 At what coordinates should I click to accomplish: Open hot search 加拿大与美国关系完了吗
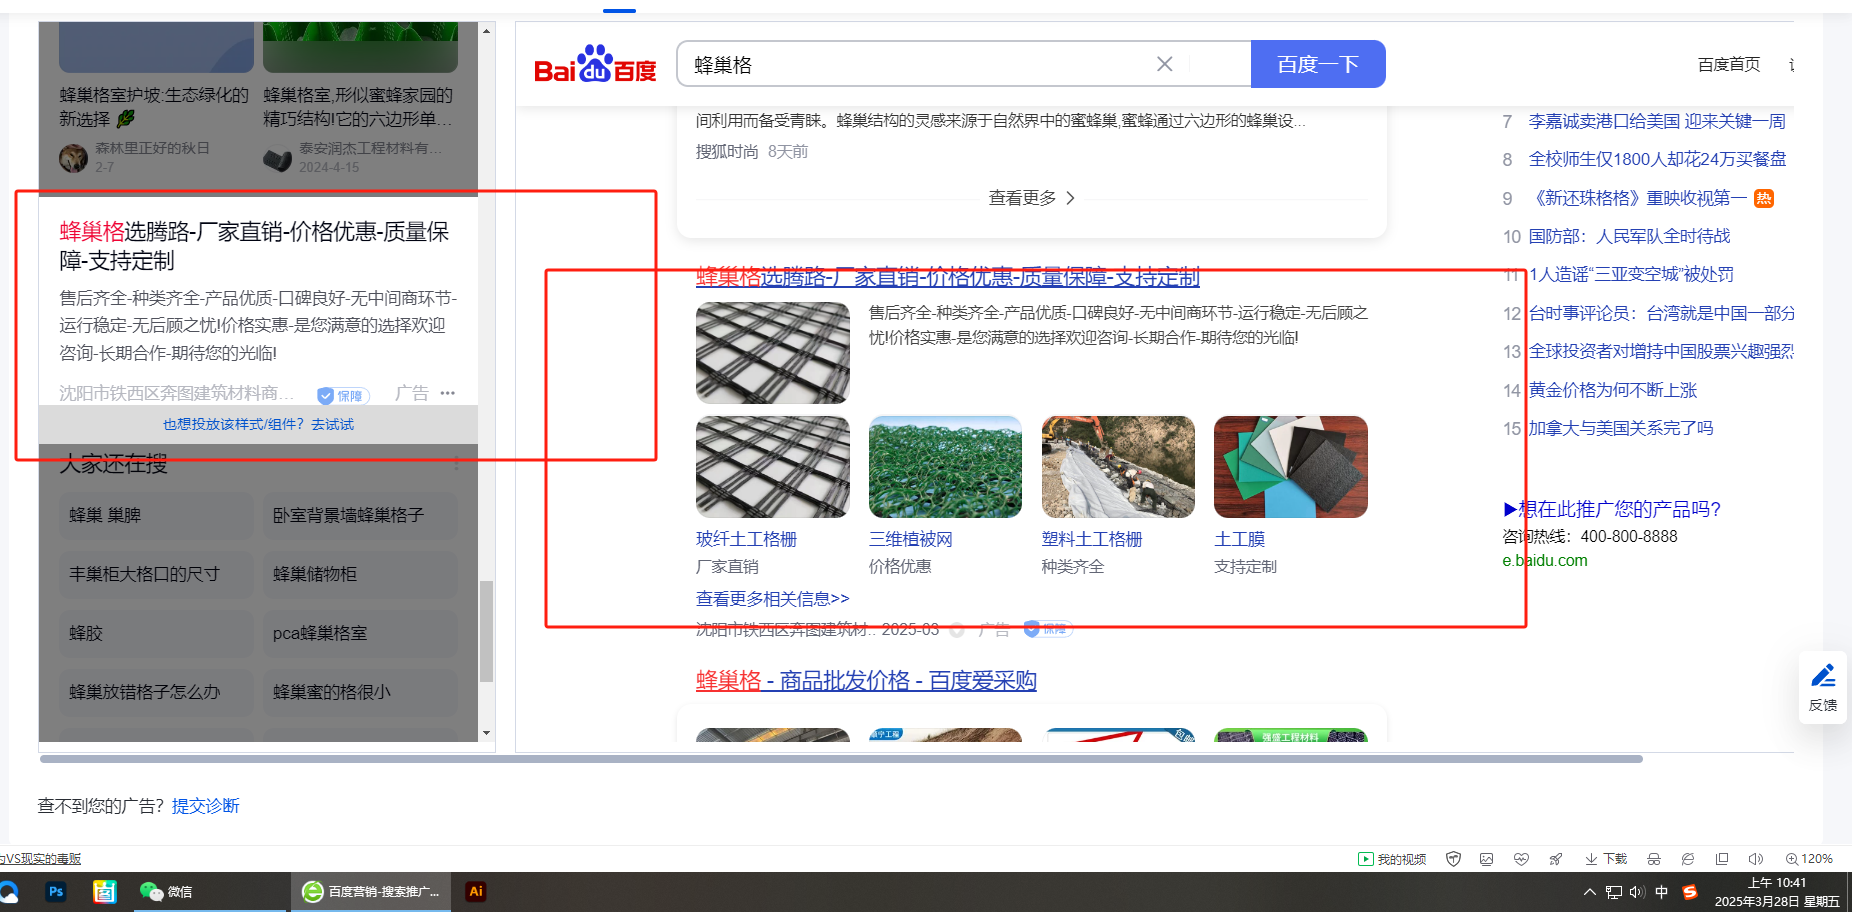pyautogui.click(x=1621, y=428)
